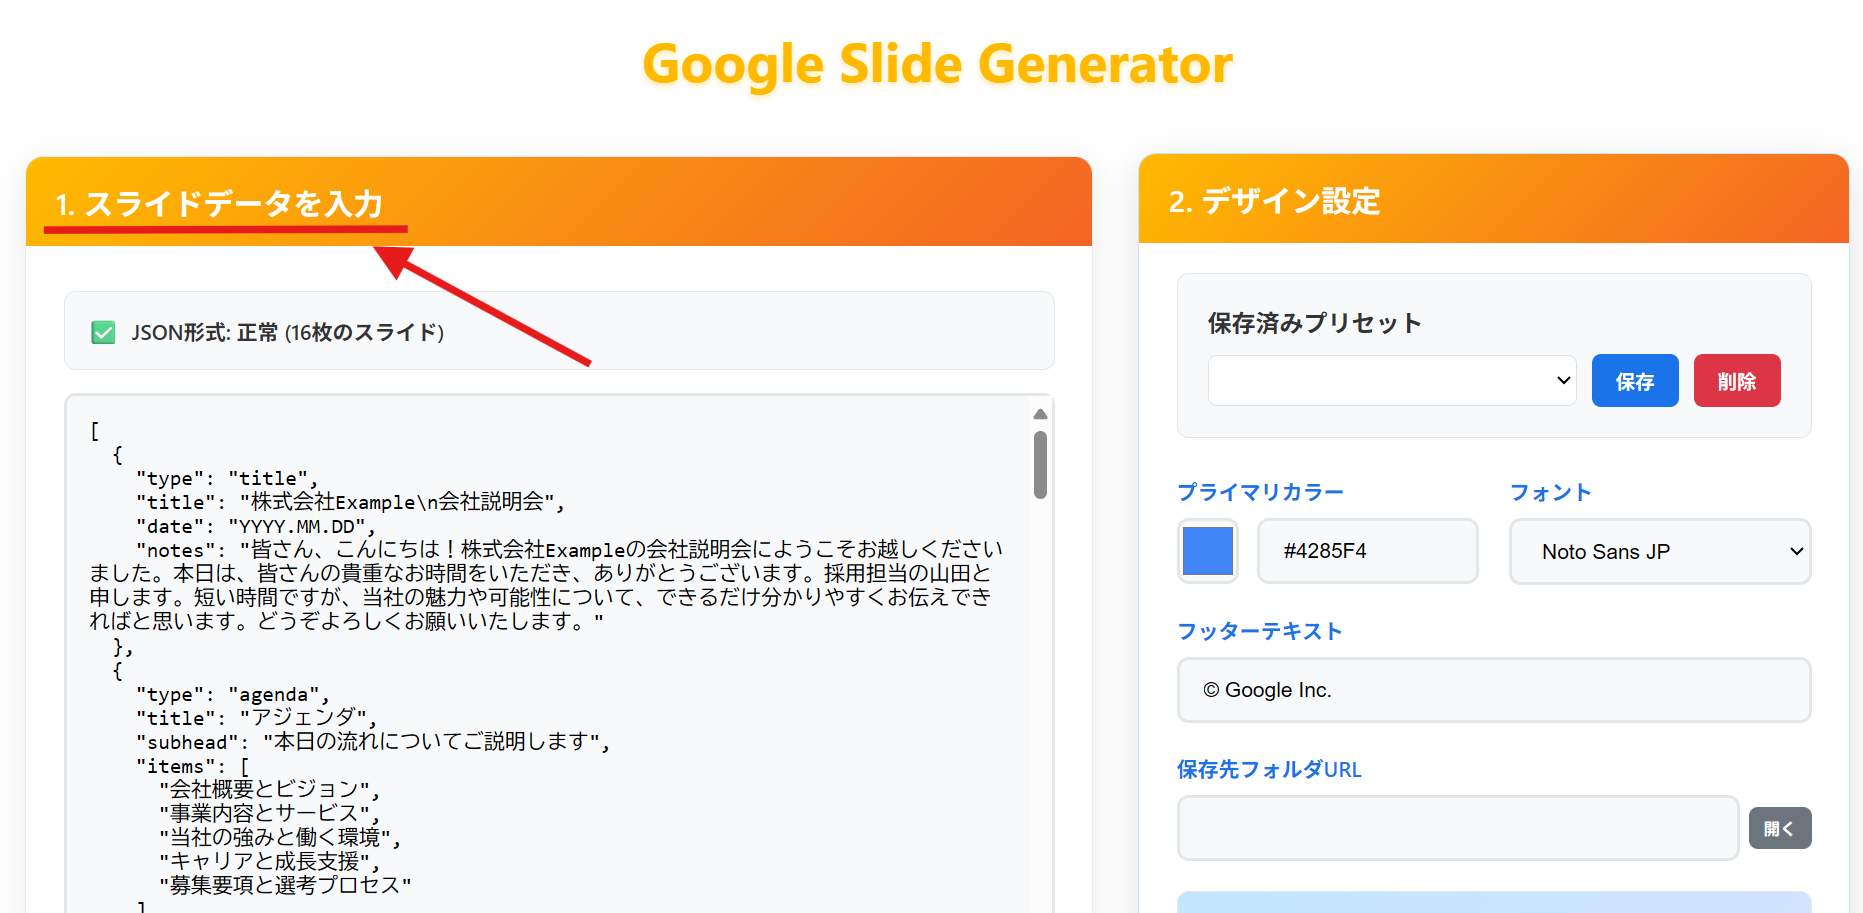Focus the empty 保存先フォルダURL input field
Image resolution: width=1863 pixels, height=913 pixels.
(x=1457, y=828)
